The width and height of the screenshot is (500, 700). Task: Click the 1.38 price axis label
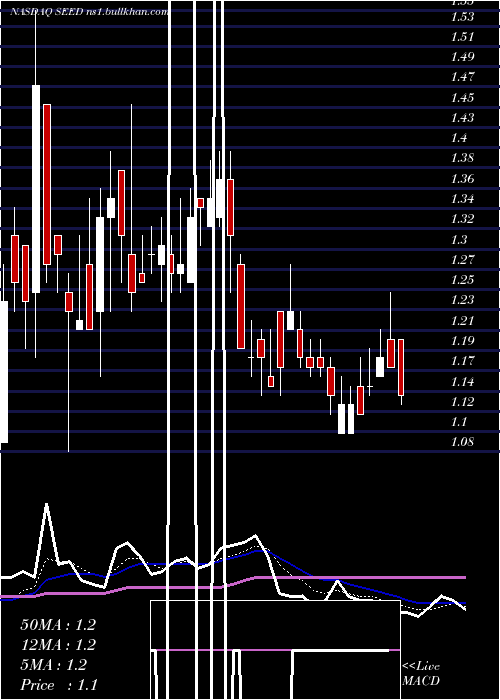coord(462,158)
